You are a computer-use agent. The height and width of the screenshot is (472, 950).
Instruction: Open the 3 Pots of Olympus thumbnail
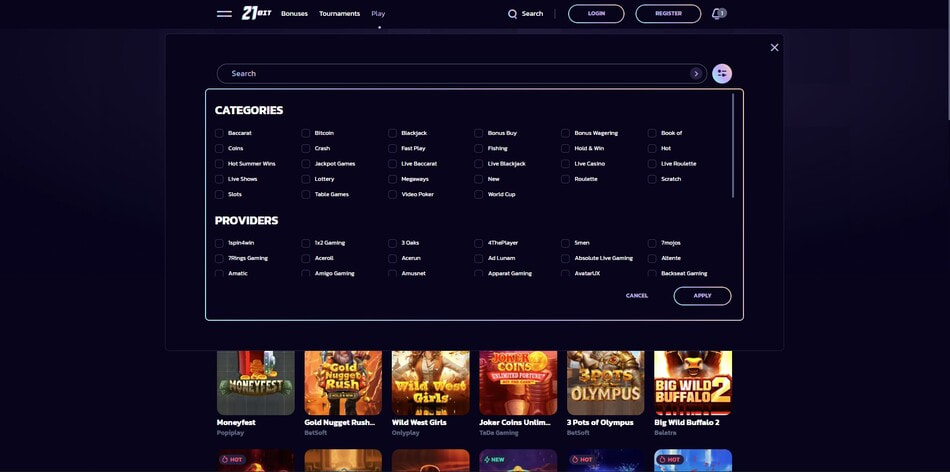point(605,383)
